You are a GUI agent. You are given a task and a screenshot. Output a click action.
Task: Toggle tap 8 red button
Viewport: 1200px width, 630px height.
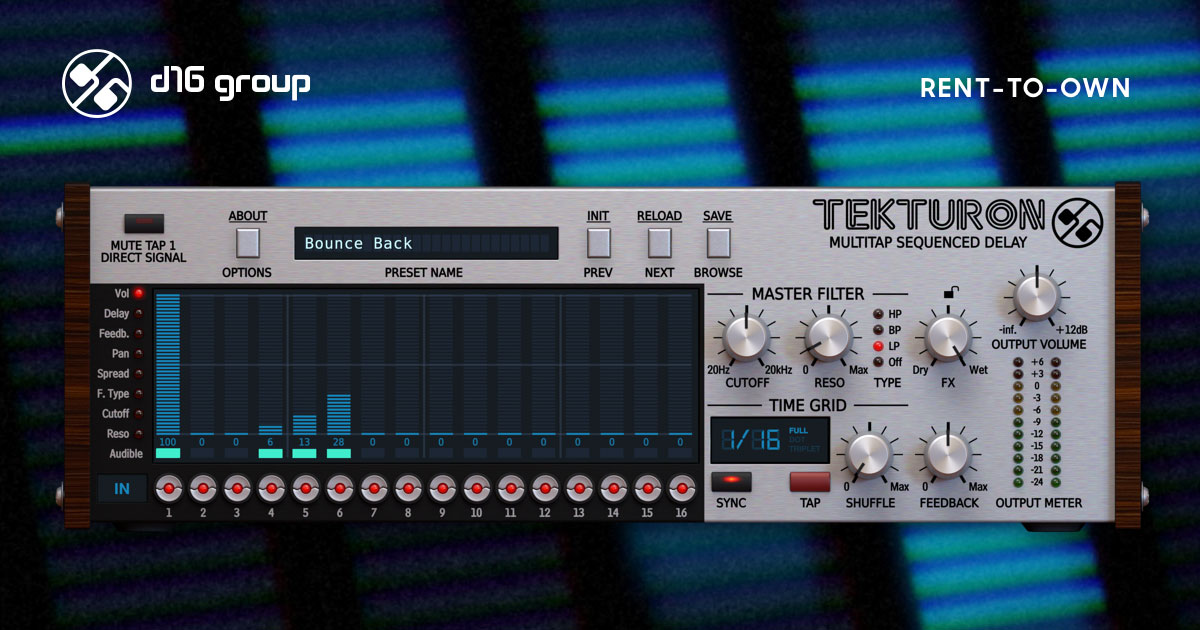click(x=407, y=488)
